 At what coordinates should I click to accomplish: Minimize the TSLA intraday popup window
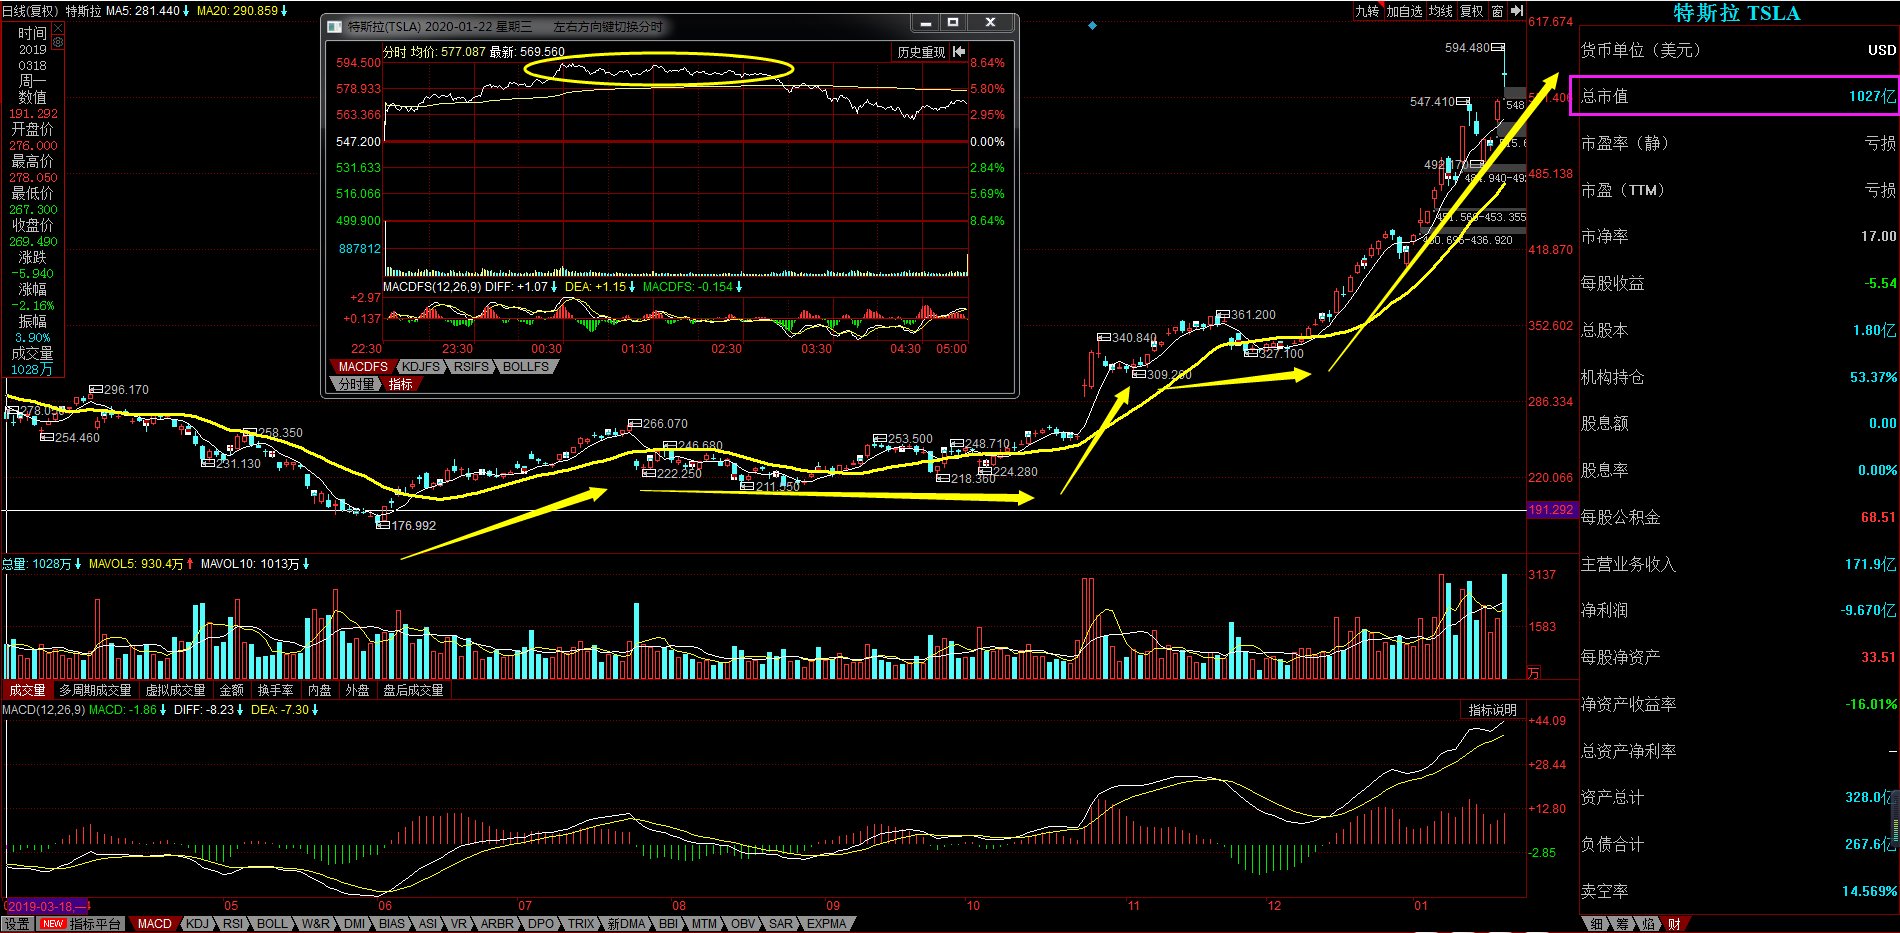(926, 23)
